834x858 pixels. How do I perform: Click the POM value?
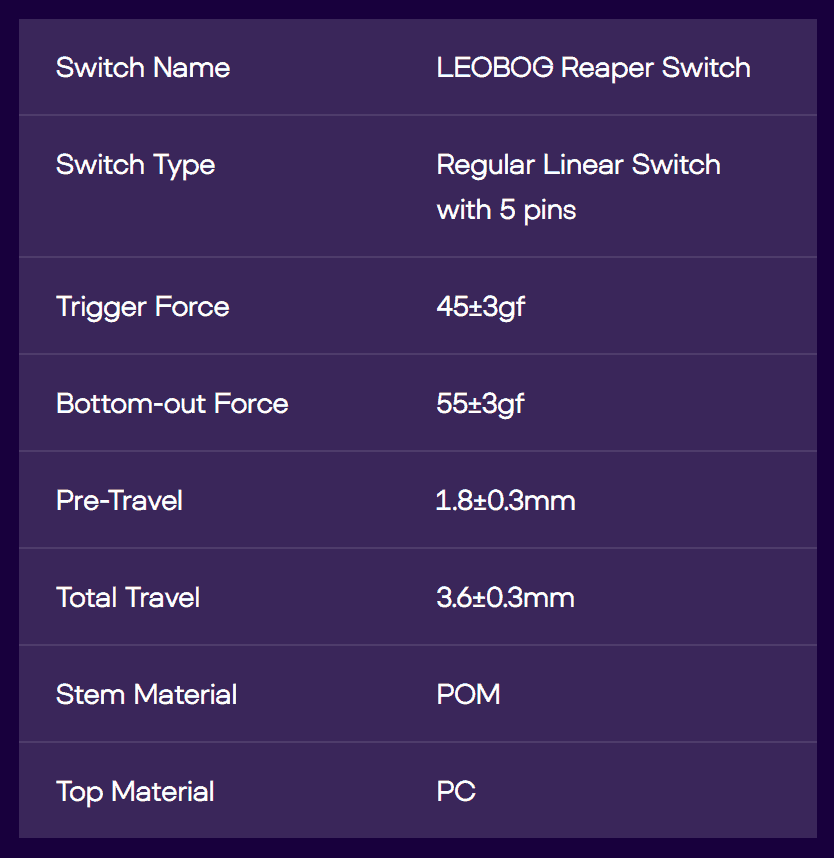(469, 695)
